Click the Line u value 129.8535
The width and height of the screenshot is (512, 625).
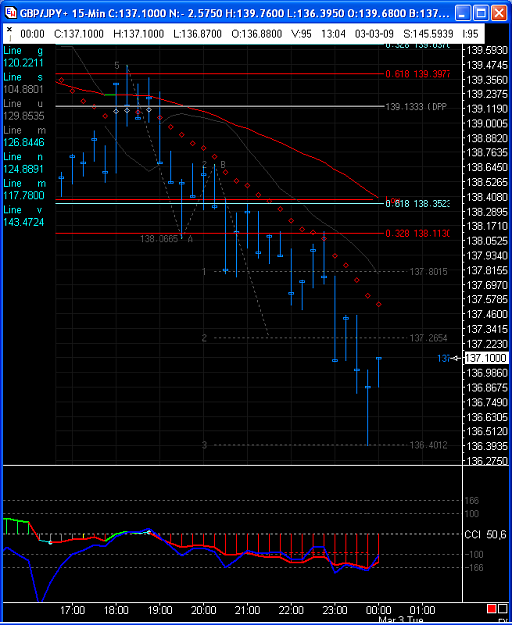tap(24, 116)
